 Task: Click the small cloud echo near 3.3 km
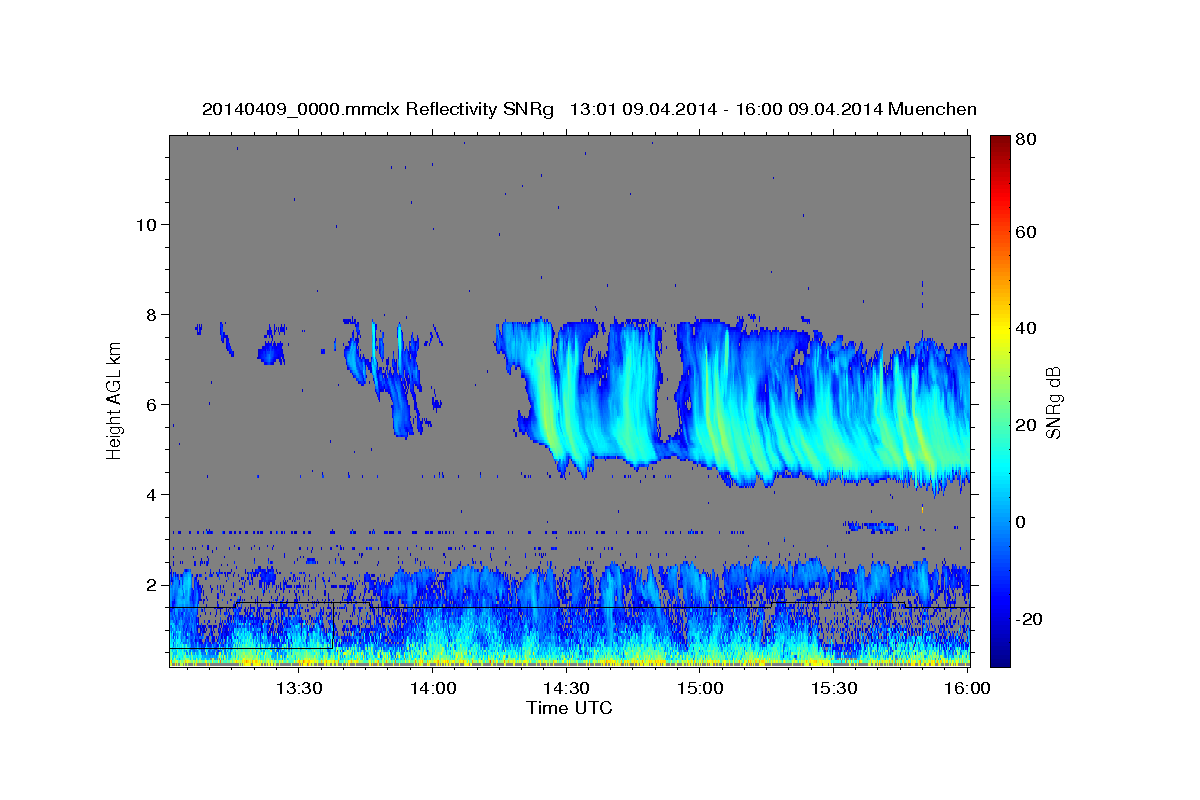coord(870,525)
